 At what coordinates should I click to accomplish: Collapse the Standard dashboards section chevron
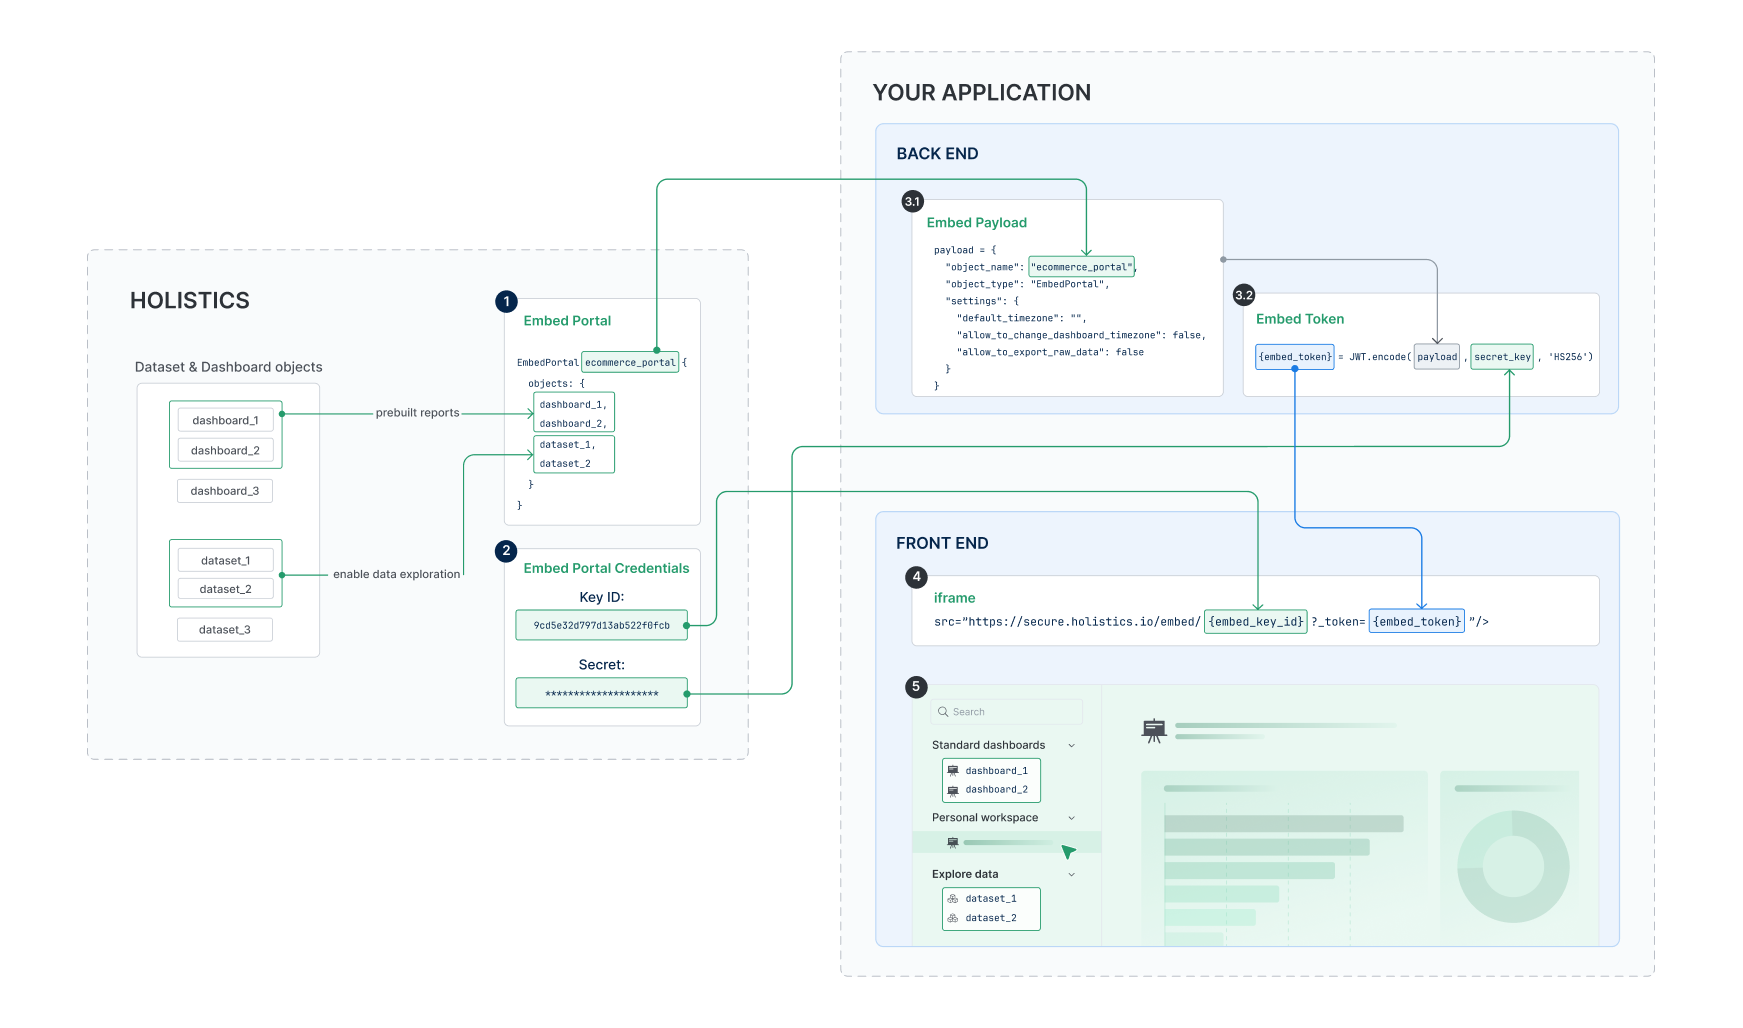point(1072,746)
